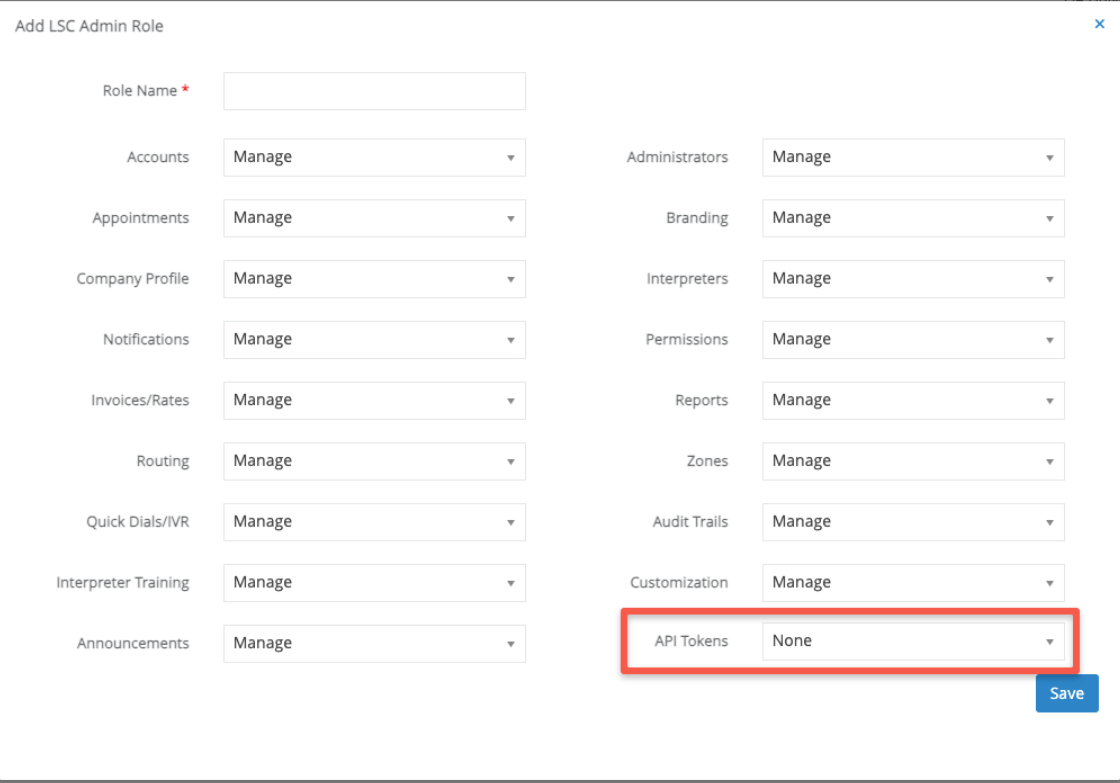Viewport: 1120px width, 783px height.
Task: Open the Quick Dials/IVR dropdown
Action: [x=374, y=522]
